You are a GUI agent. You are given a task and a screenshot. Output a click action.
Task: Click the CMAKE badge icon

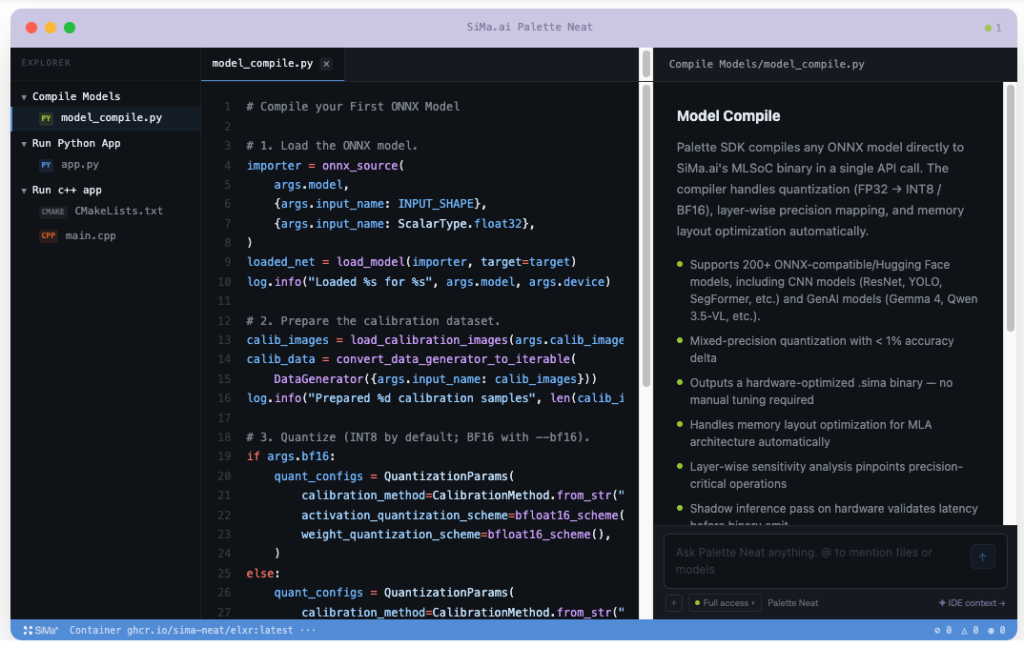click(x=52, y=212)
